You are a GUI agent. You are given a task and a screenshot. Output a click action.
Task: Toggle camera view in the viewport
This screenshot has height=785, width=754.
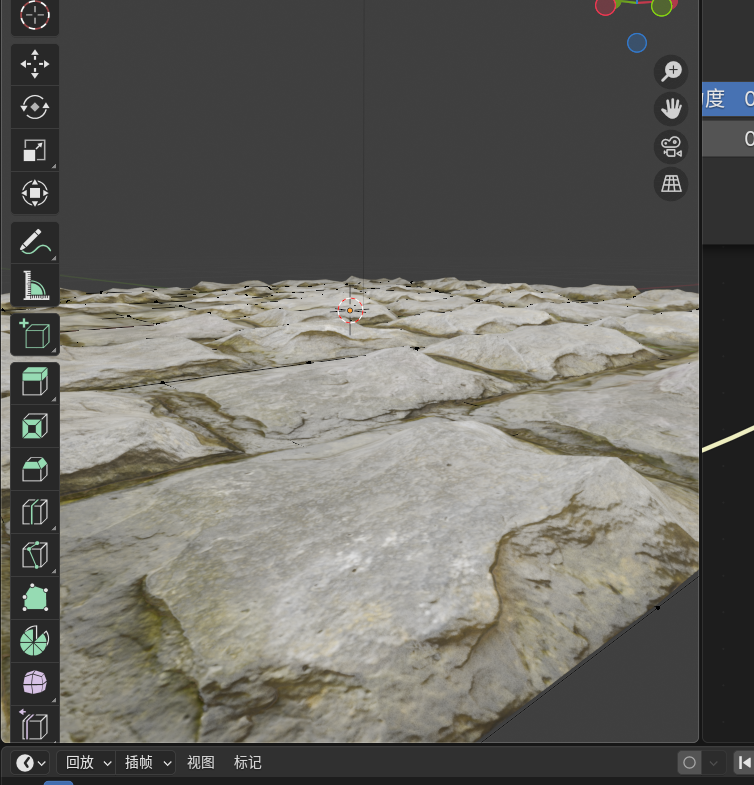point(671,148)
